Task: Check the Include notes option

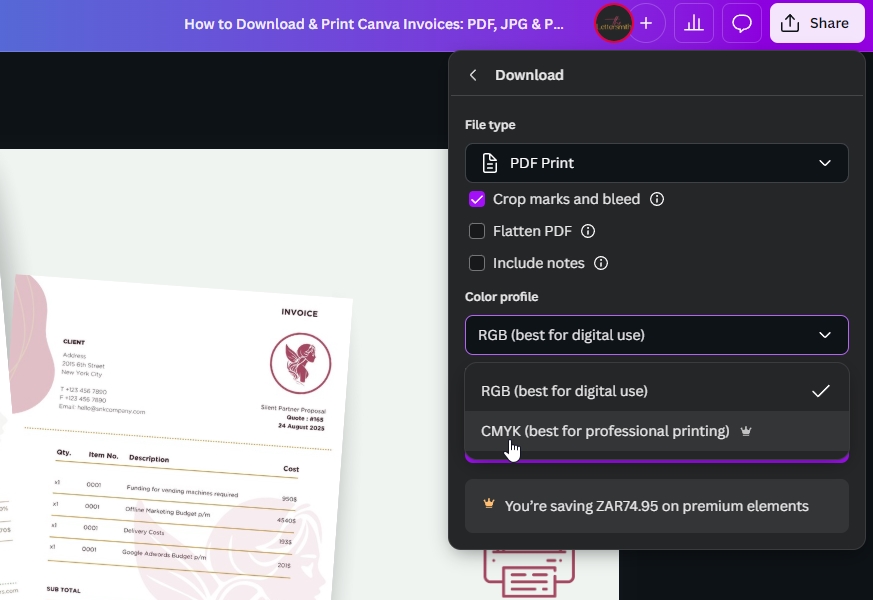Action: [x=477, y=263]
